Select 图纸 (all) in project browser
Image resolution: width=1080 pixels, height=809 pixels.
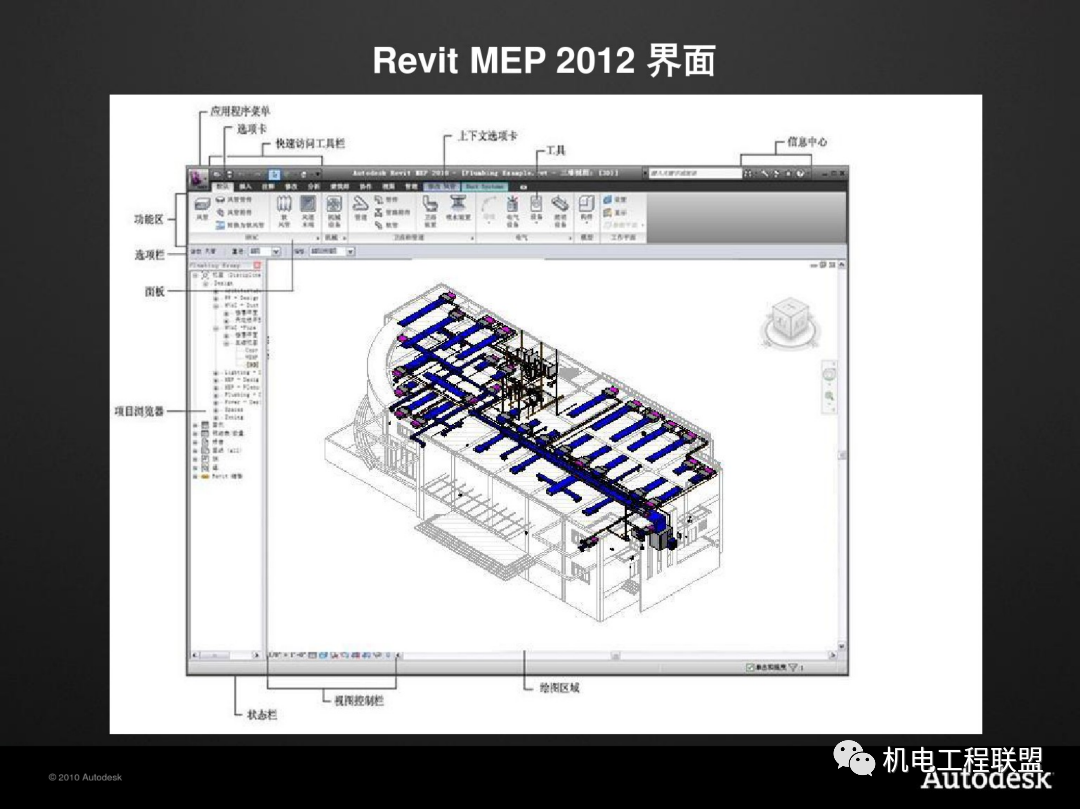click(227, 450)
